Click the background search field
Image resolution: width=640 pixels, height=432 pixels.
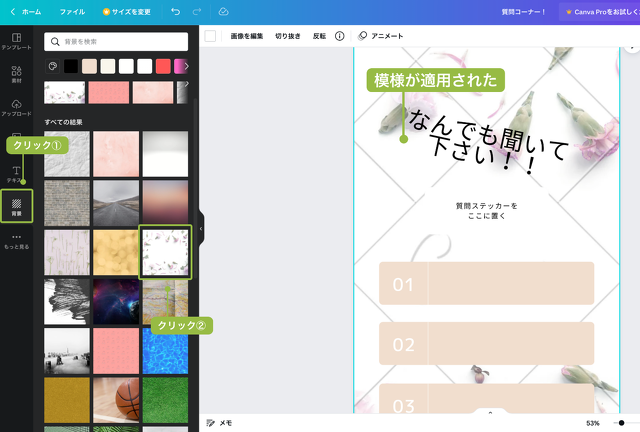pyautogui.click(x=116, y=41)
